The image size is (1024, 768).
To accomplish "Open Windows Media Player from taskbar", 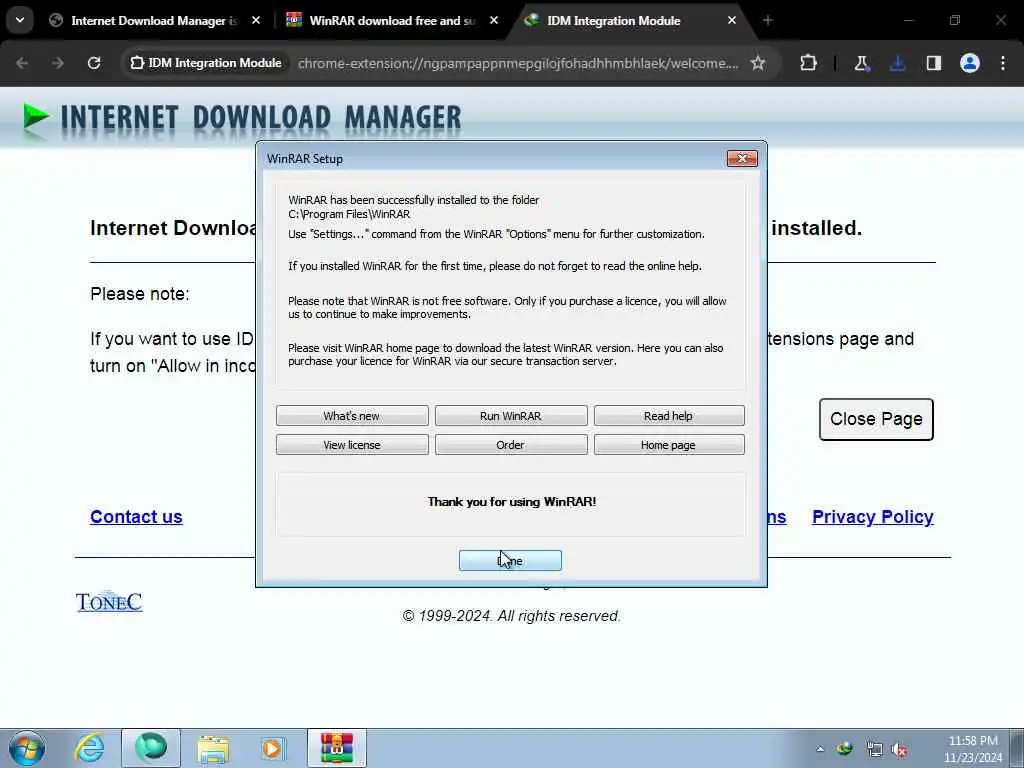I will pyautogui.click(x=273, y=748).
